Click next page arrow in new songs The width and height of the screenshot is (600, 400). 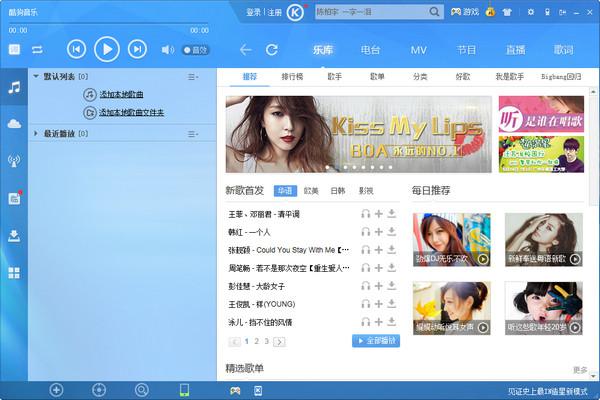279,342
